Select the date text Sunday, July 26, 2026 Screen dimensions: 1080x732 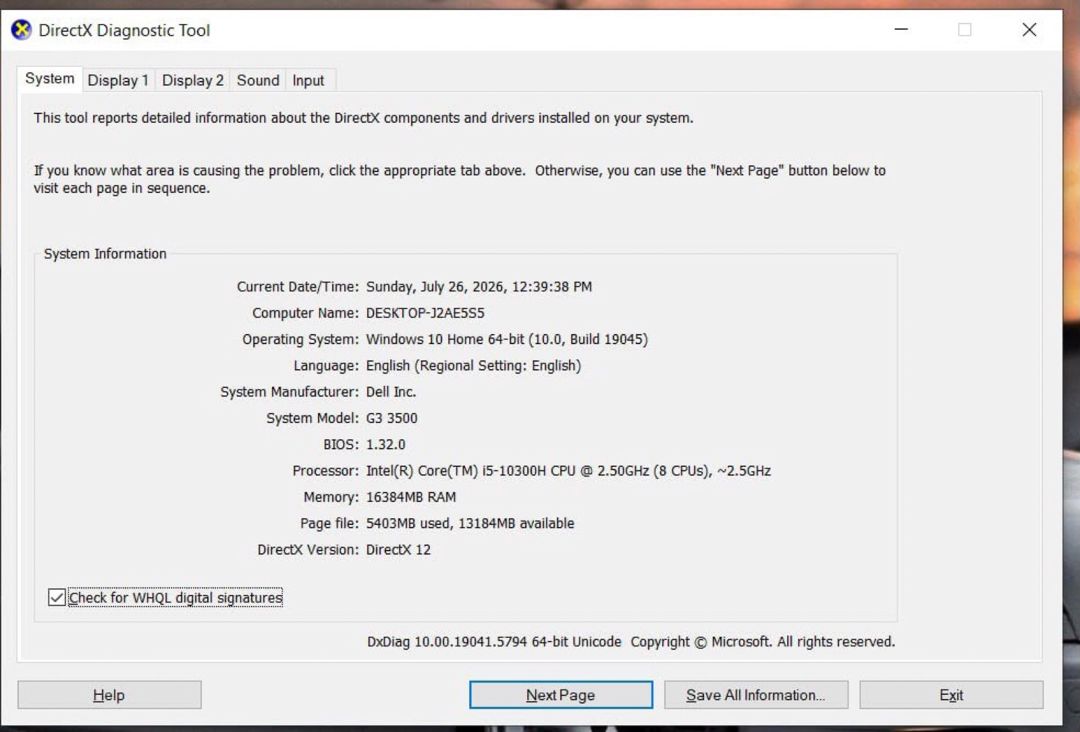coord(436,286)
